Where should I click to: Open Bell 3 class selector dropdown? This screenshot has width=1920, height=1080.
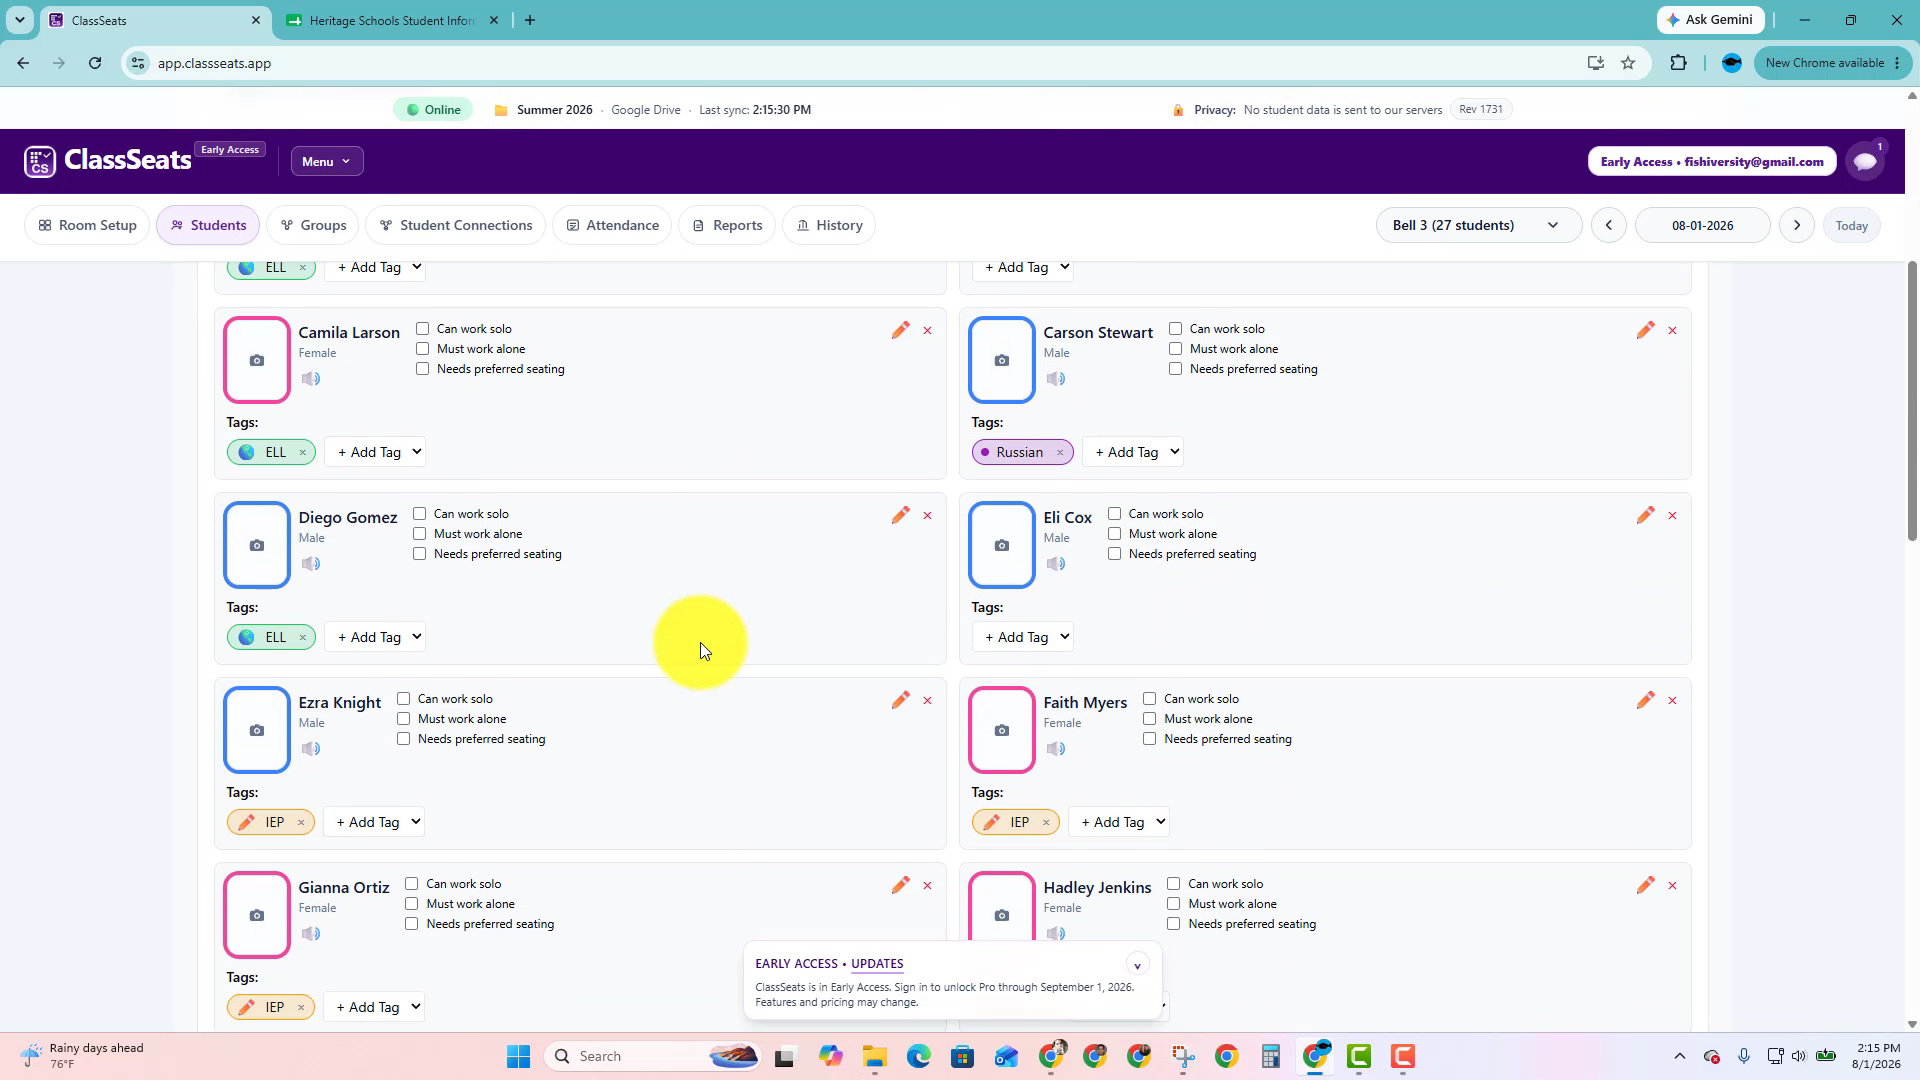[1479, 226]
